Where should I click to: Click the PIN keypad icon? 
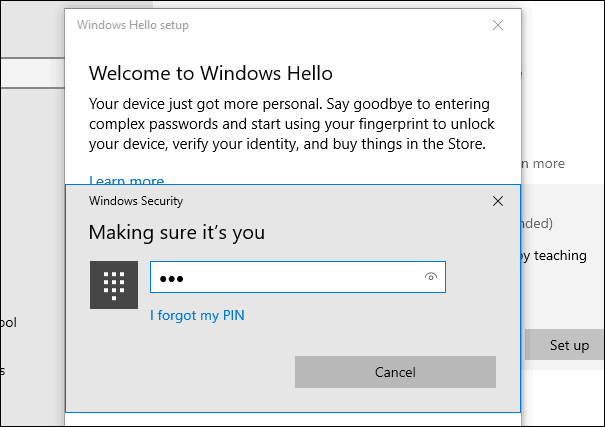[x=114, y=285]
